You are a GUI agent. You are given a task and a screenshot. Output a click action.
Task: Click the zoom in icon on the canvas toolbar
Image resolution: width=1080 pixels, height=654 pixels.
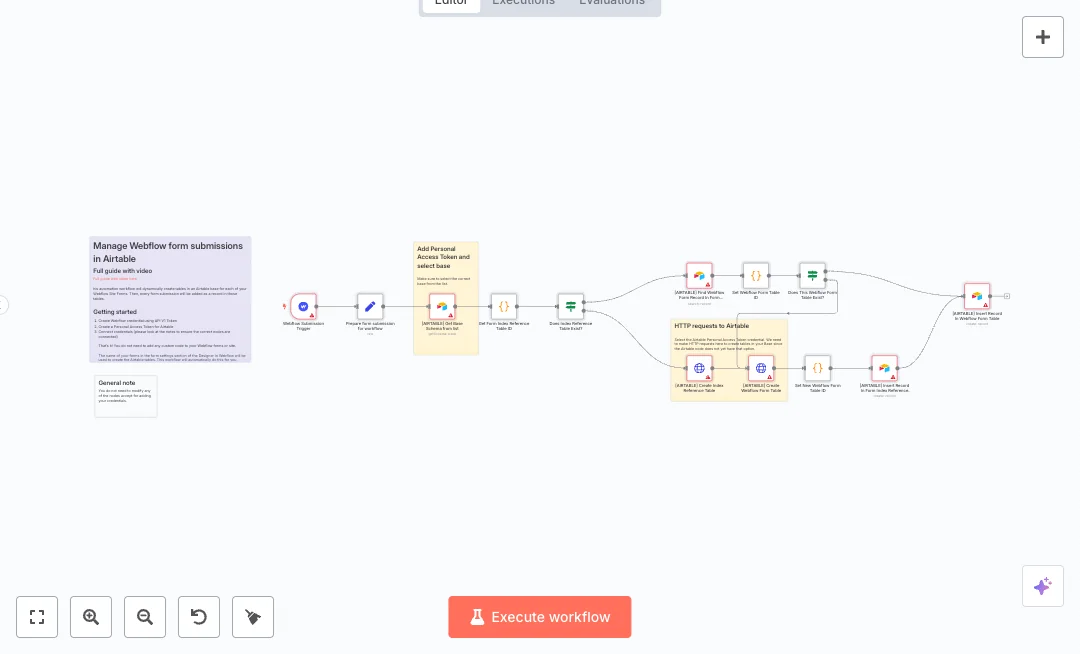[91, 617]
